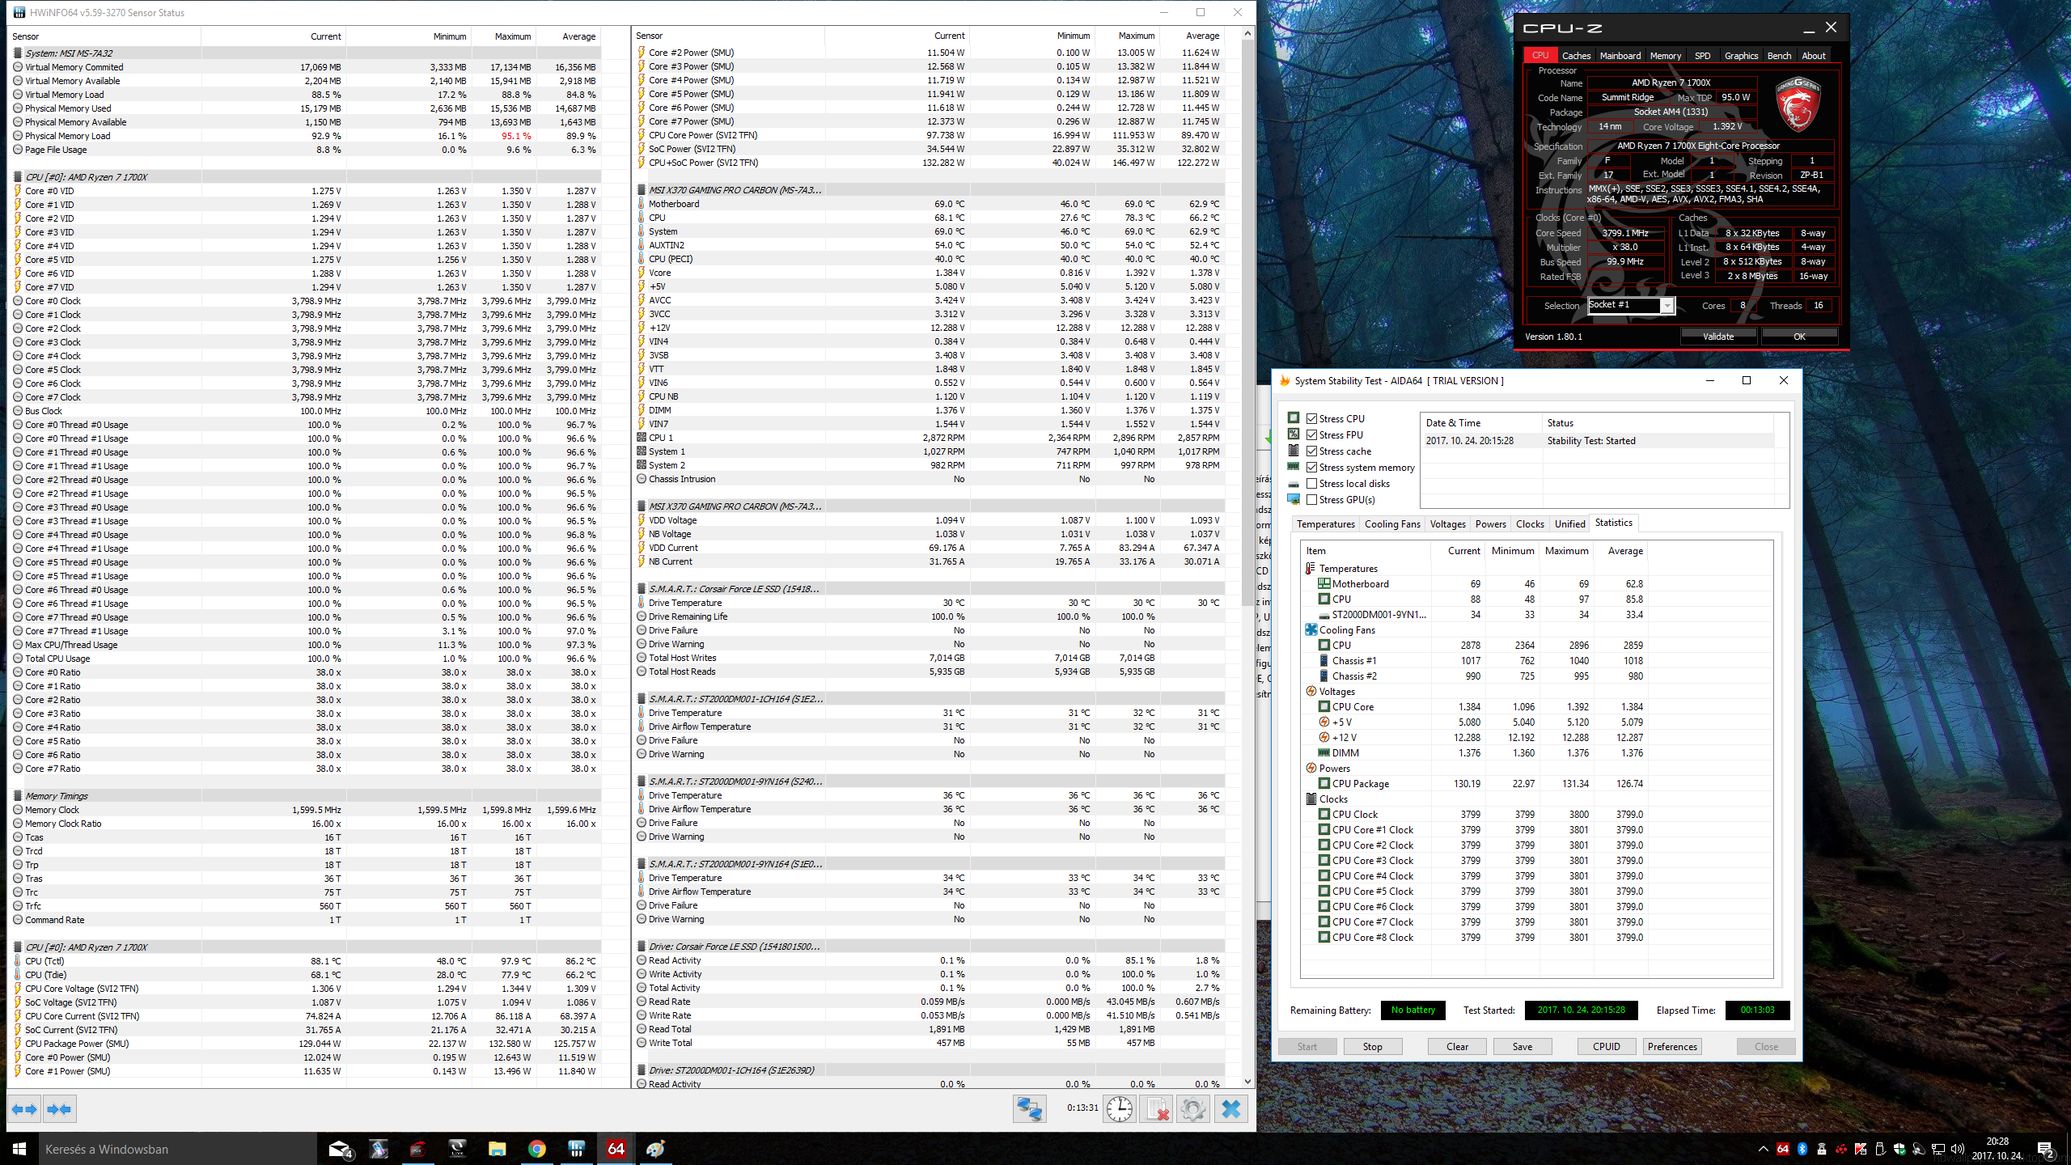
Task: Switch to Temperatures tab in AIDA64
Action: [1325, 524]
